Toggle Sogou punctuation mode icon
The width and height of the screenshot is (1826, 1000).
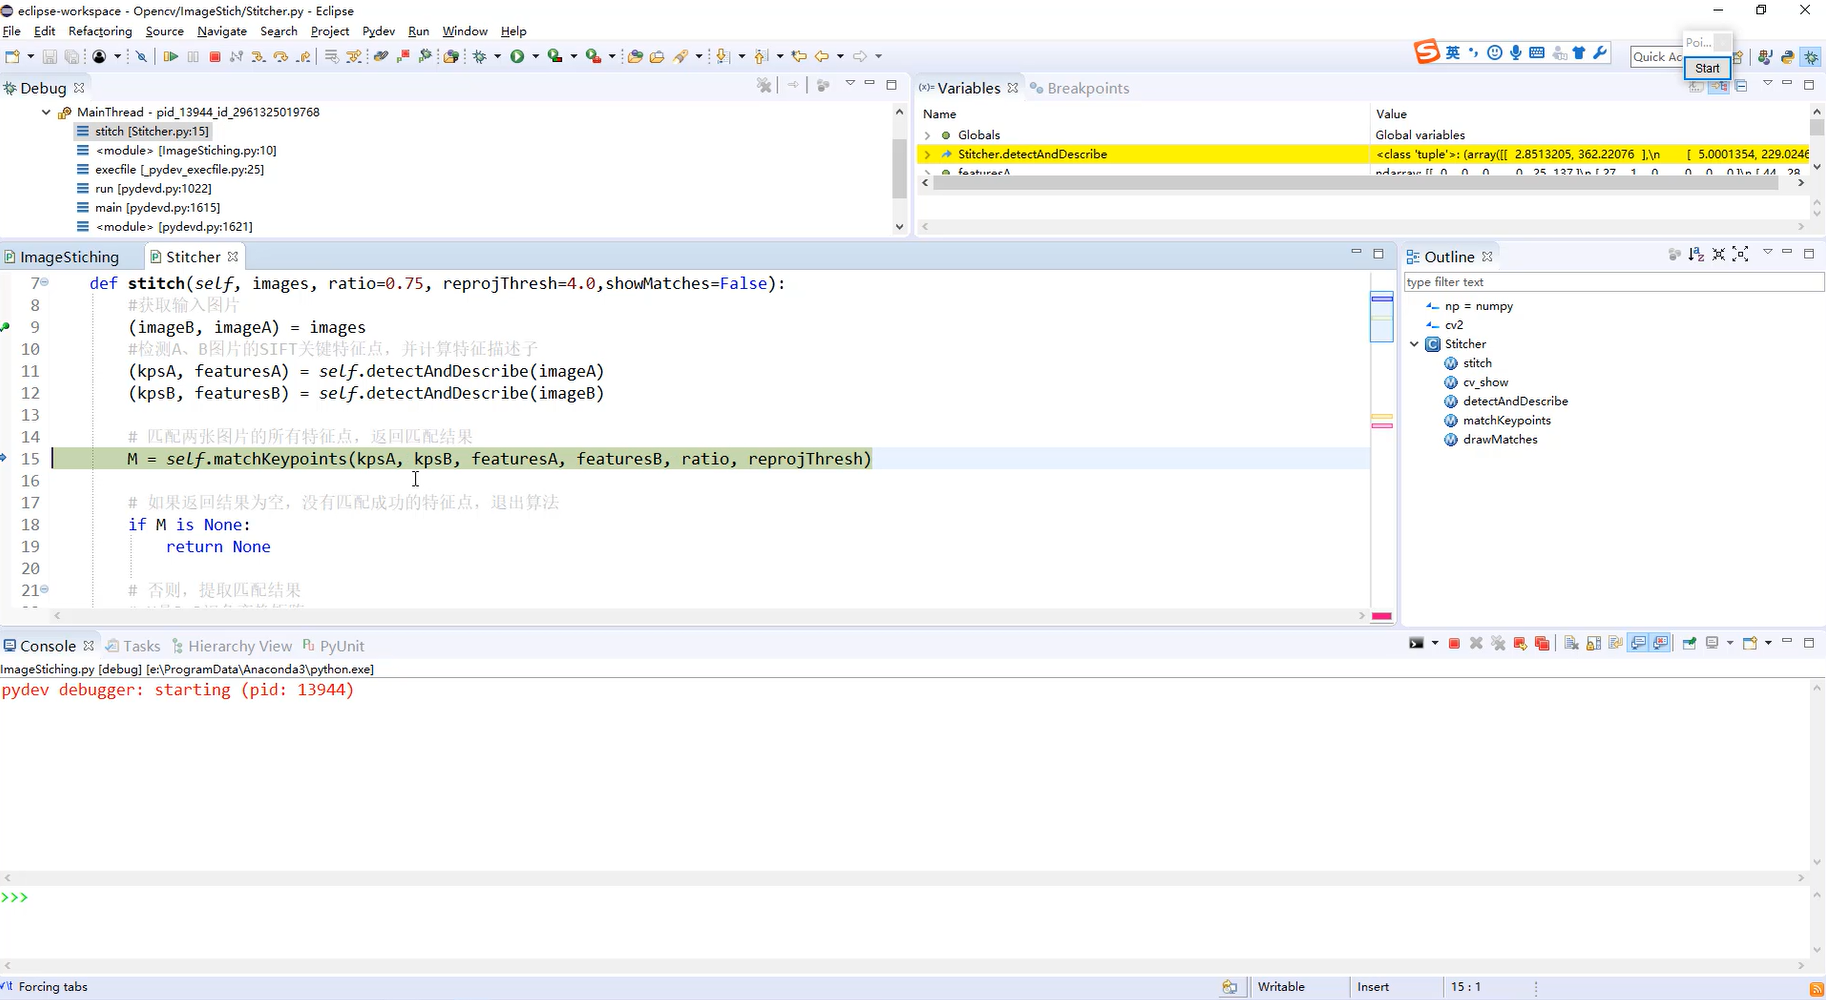click(1474, 53)
